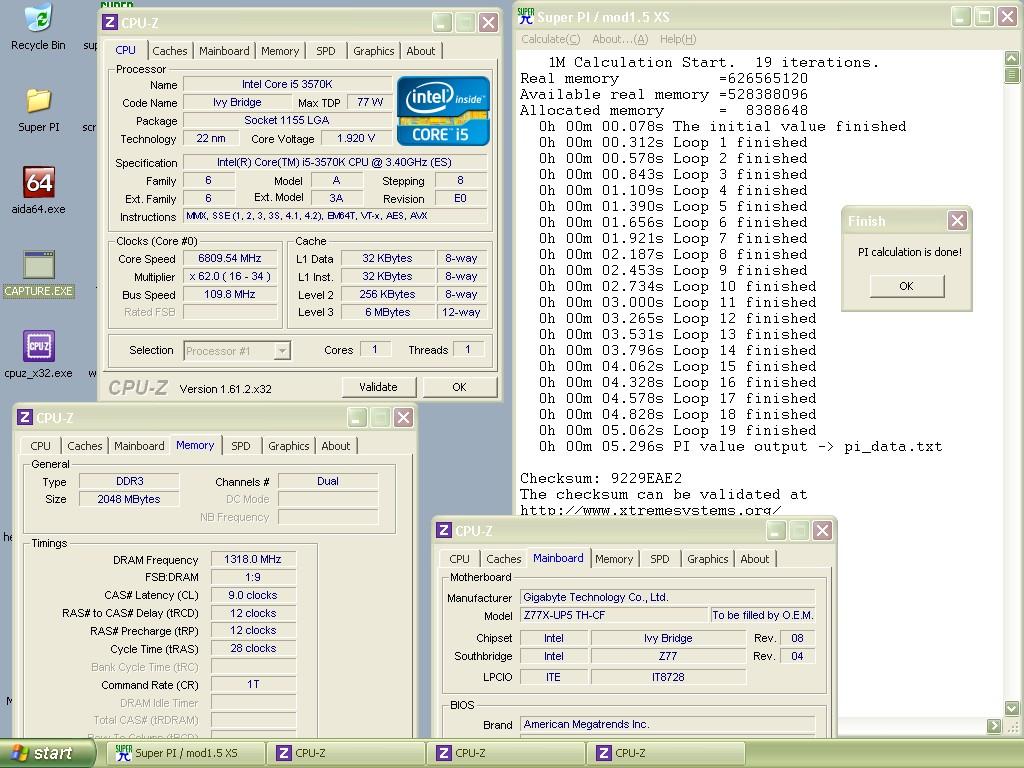Viewport: 1024px width, 768px height.
Task: Minimize the top CPU-Z processor window
Action: pyautogui.click(x=442, y=23)
